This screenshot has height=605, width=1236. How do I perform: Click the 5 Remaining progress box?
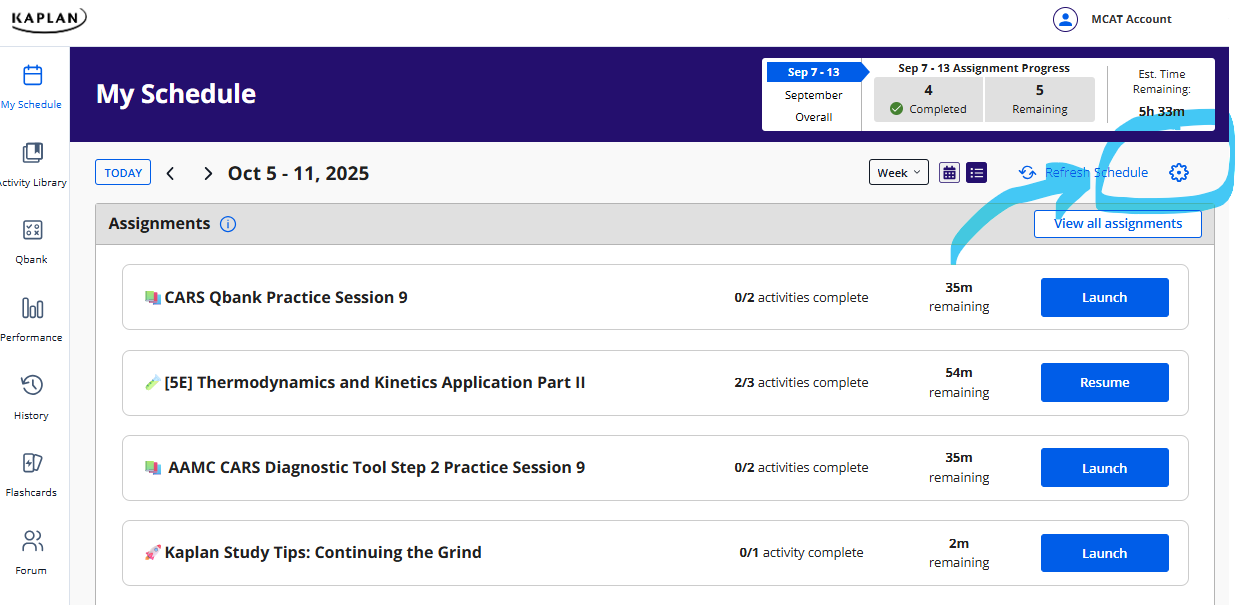click(x=1040, y=99)
